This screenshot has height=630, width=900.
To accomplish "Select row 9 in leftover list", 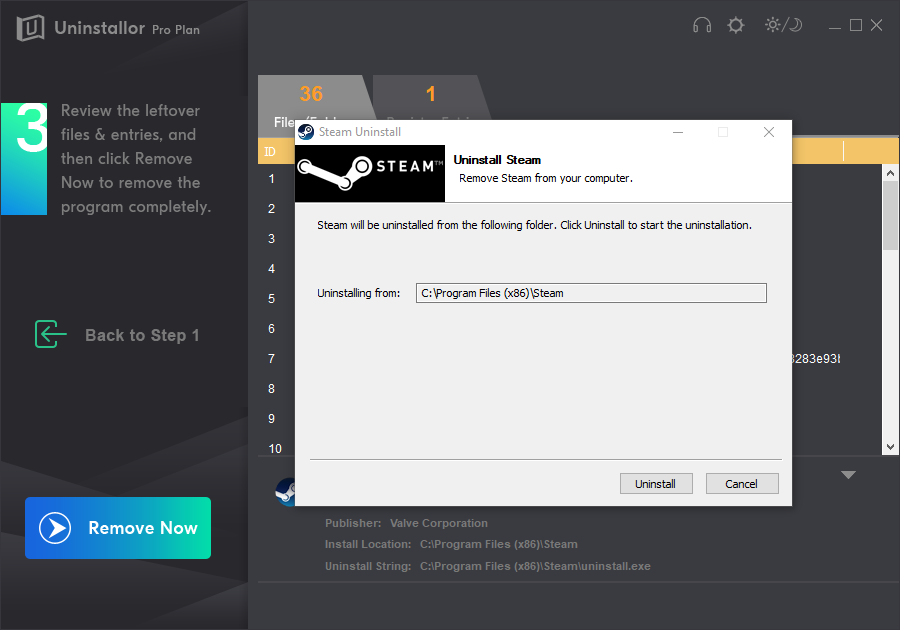I will coord(271,419).
